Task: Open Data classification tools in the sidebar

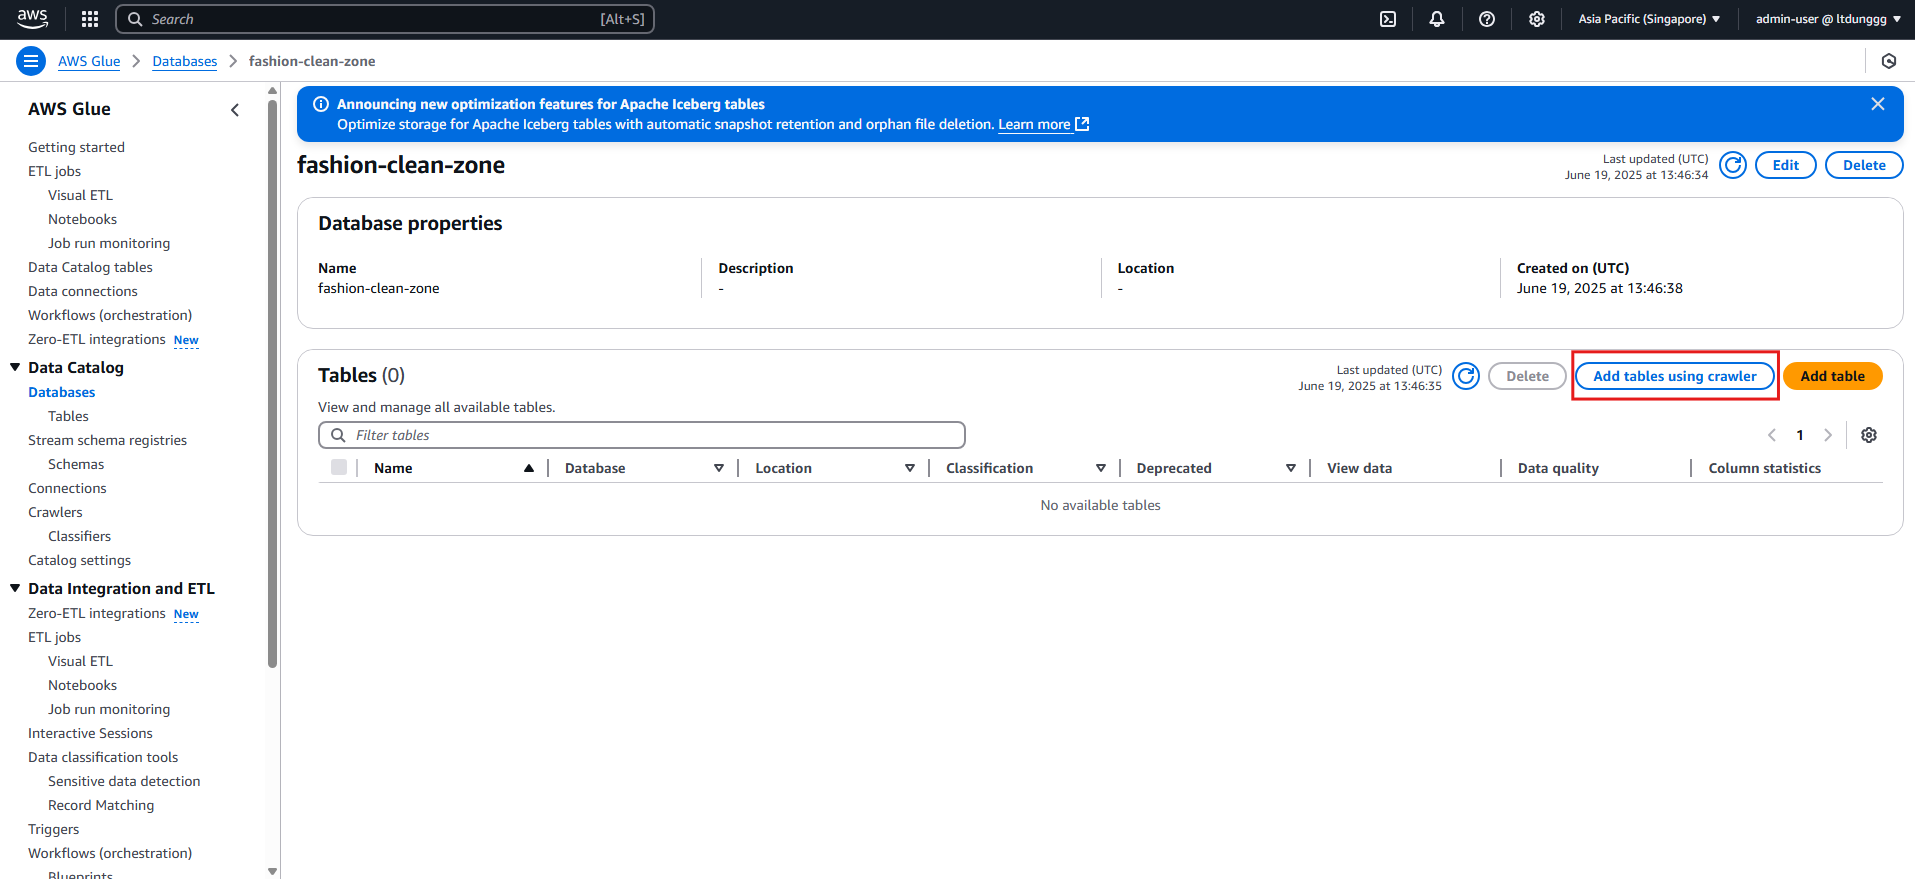Action: [103, 757]
